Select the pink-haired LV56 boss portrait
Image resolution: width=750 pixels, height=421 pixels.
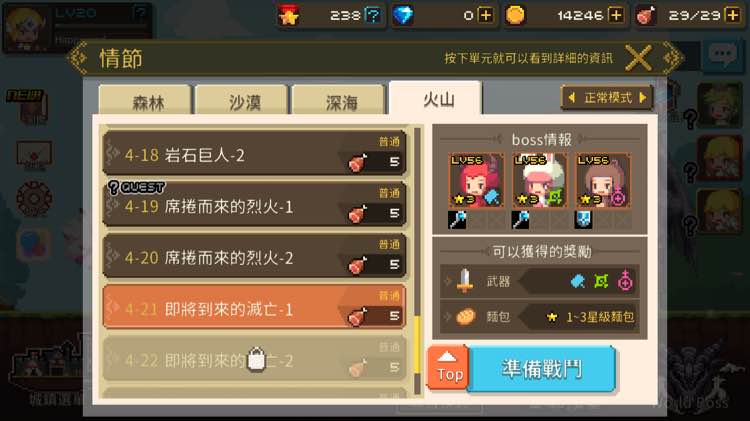pyautogui.click(x=539, y=180)
